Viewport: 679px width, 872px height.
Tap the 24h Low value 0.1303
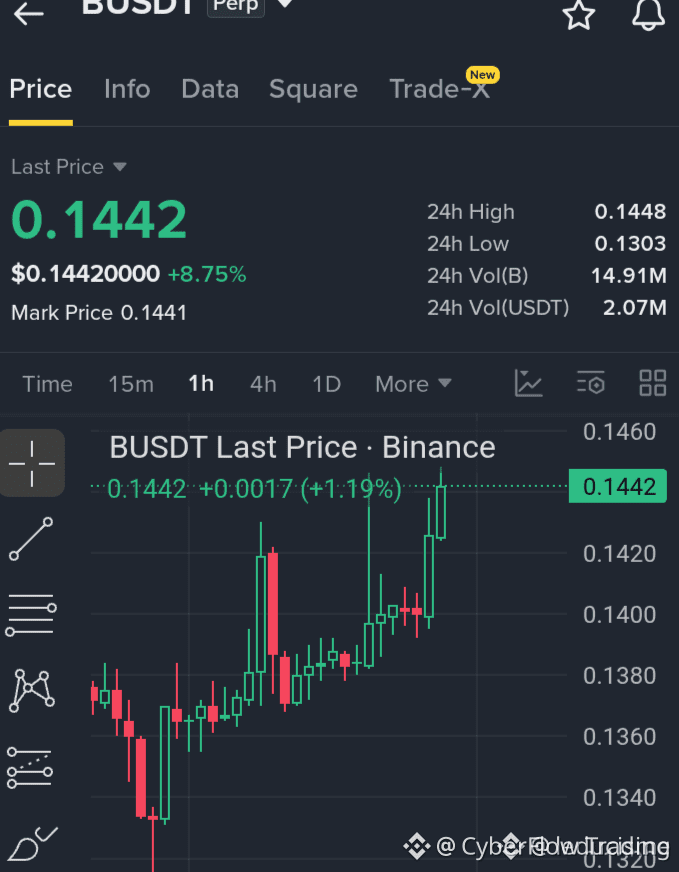630,244
